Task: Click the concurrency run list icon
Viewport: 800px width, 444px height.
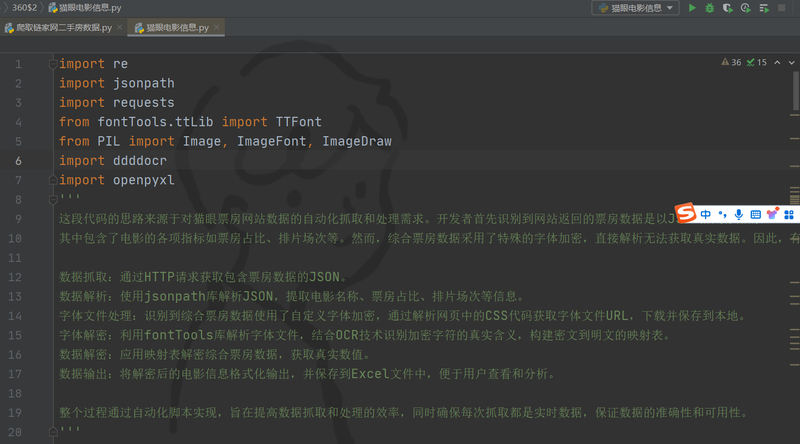Action: pyautogui.click(x=764, y=8)
